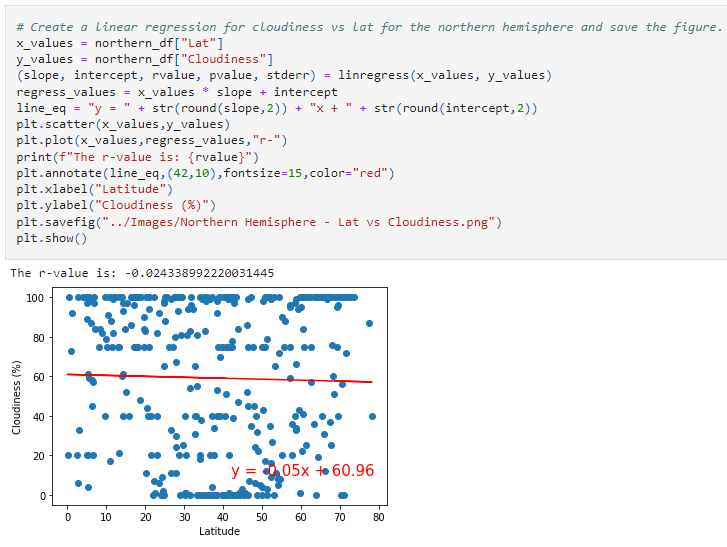Image resolution: width=727 pixels, height=547 pixels.
Task: Click the Latitude x-axis label
Action: [x=219, y=531]
